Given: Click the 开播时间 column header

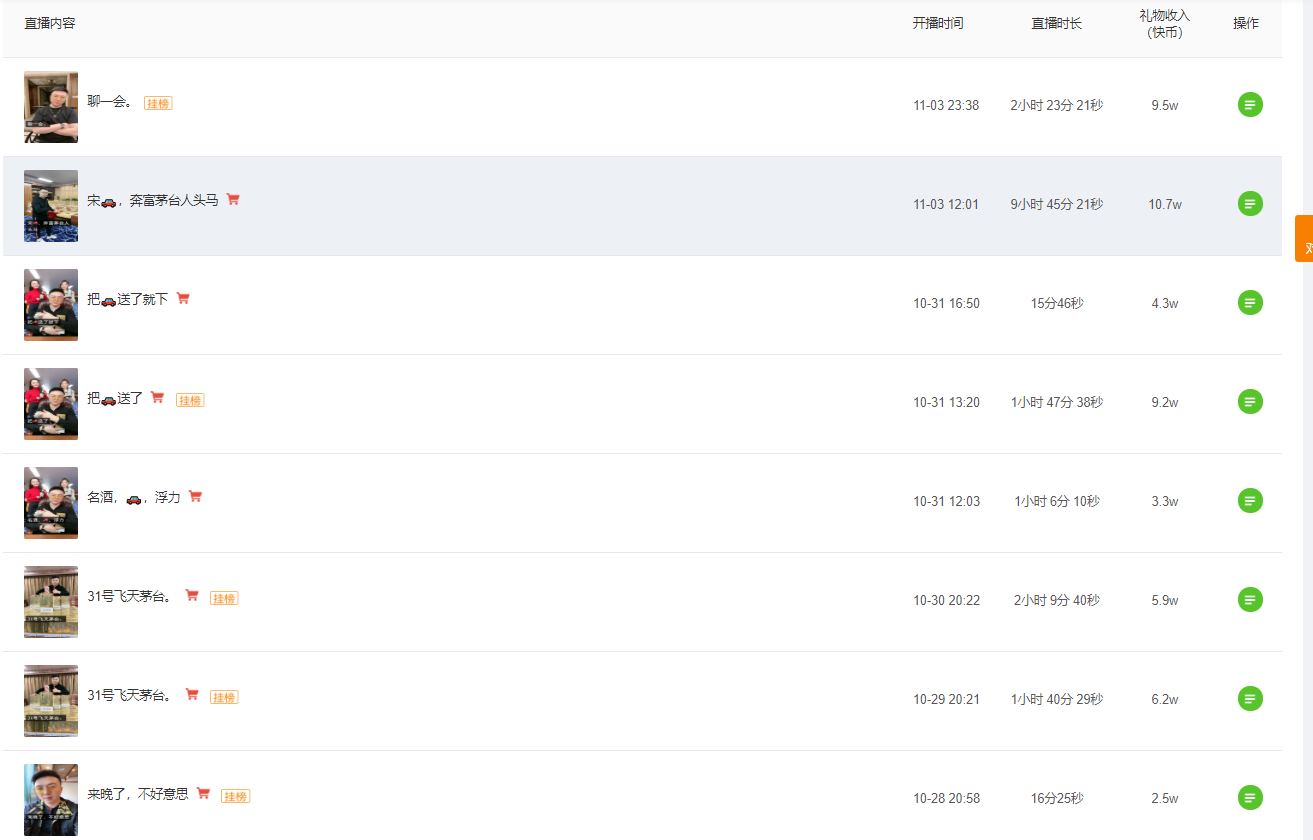Looking at the screenshot, I should [938, 23].
